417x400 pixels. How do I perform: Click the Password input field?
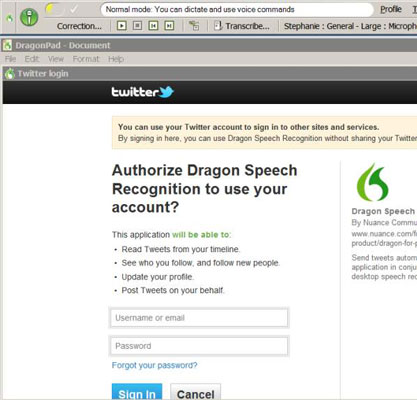point(199,346)
